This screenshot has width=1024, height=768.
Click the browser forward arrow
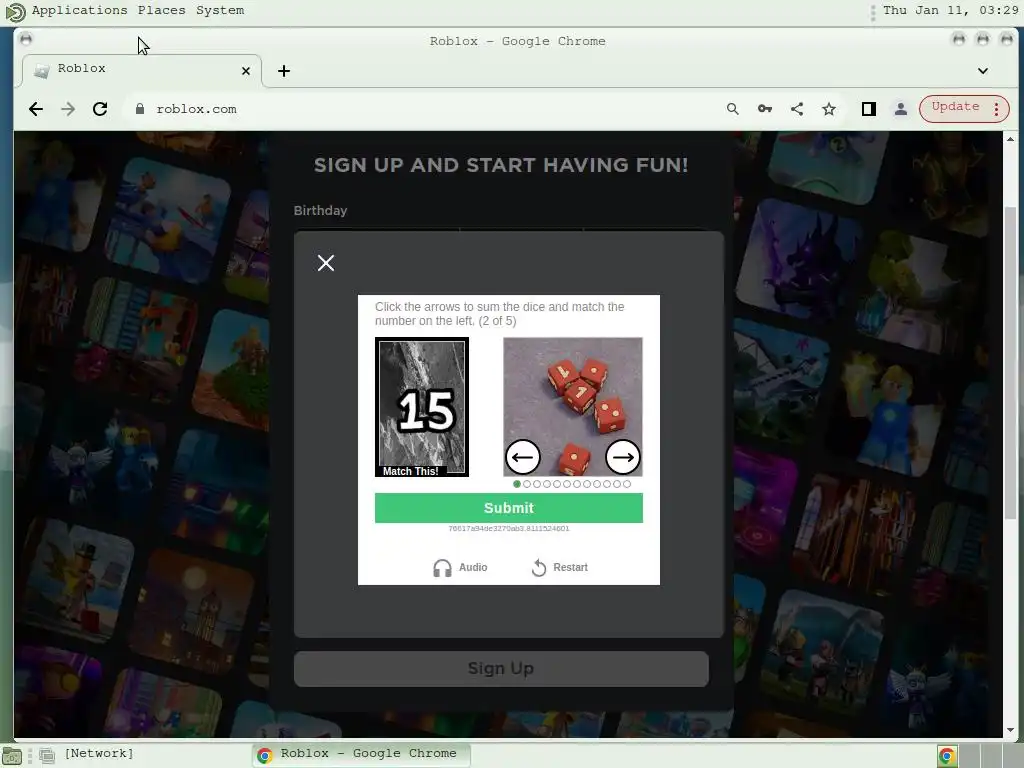pyautogui.click(x=68, y=109)
